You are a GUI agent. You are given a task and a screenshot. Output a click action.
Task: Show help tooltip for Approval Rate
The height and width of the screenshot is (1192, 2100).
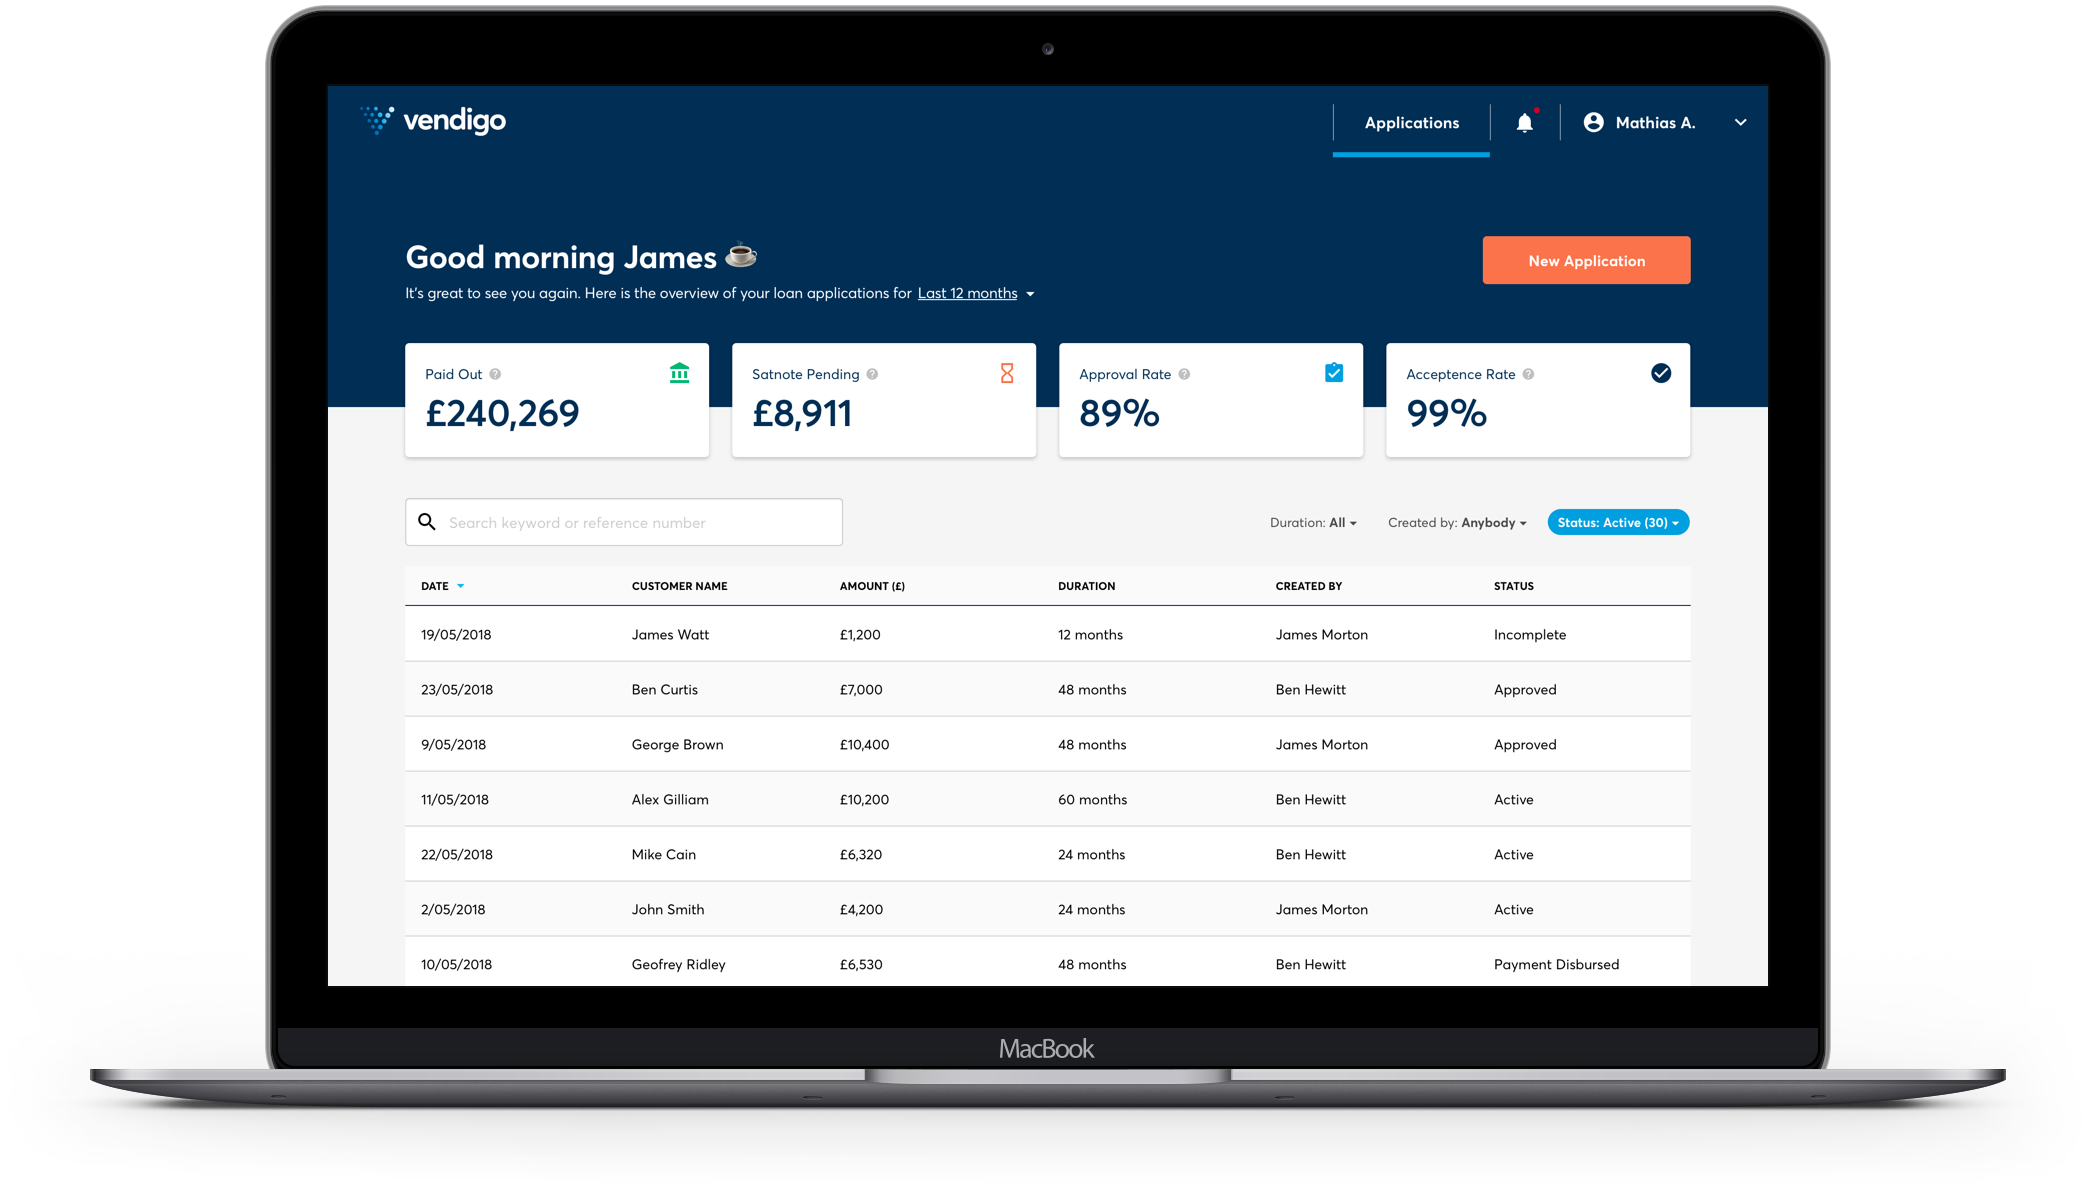tap(1184, 374)
